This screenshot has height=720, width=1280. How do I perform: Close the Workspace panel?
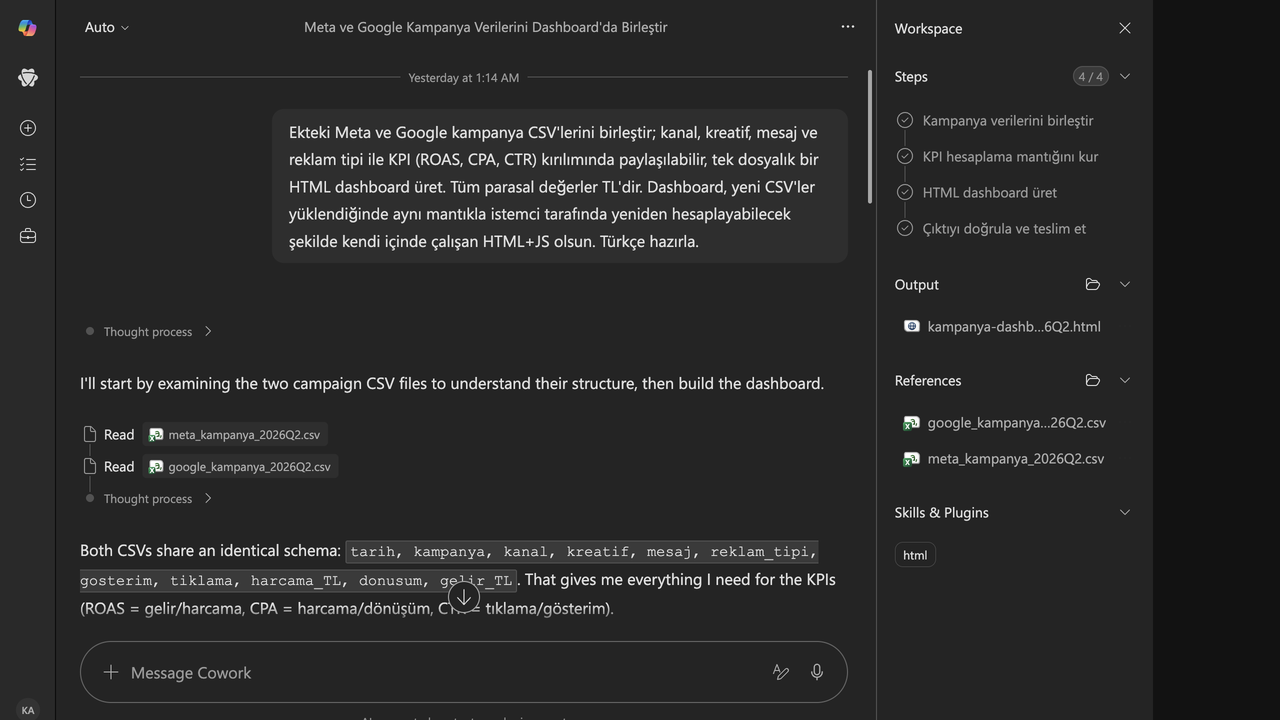click(1125, 28)
